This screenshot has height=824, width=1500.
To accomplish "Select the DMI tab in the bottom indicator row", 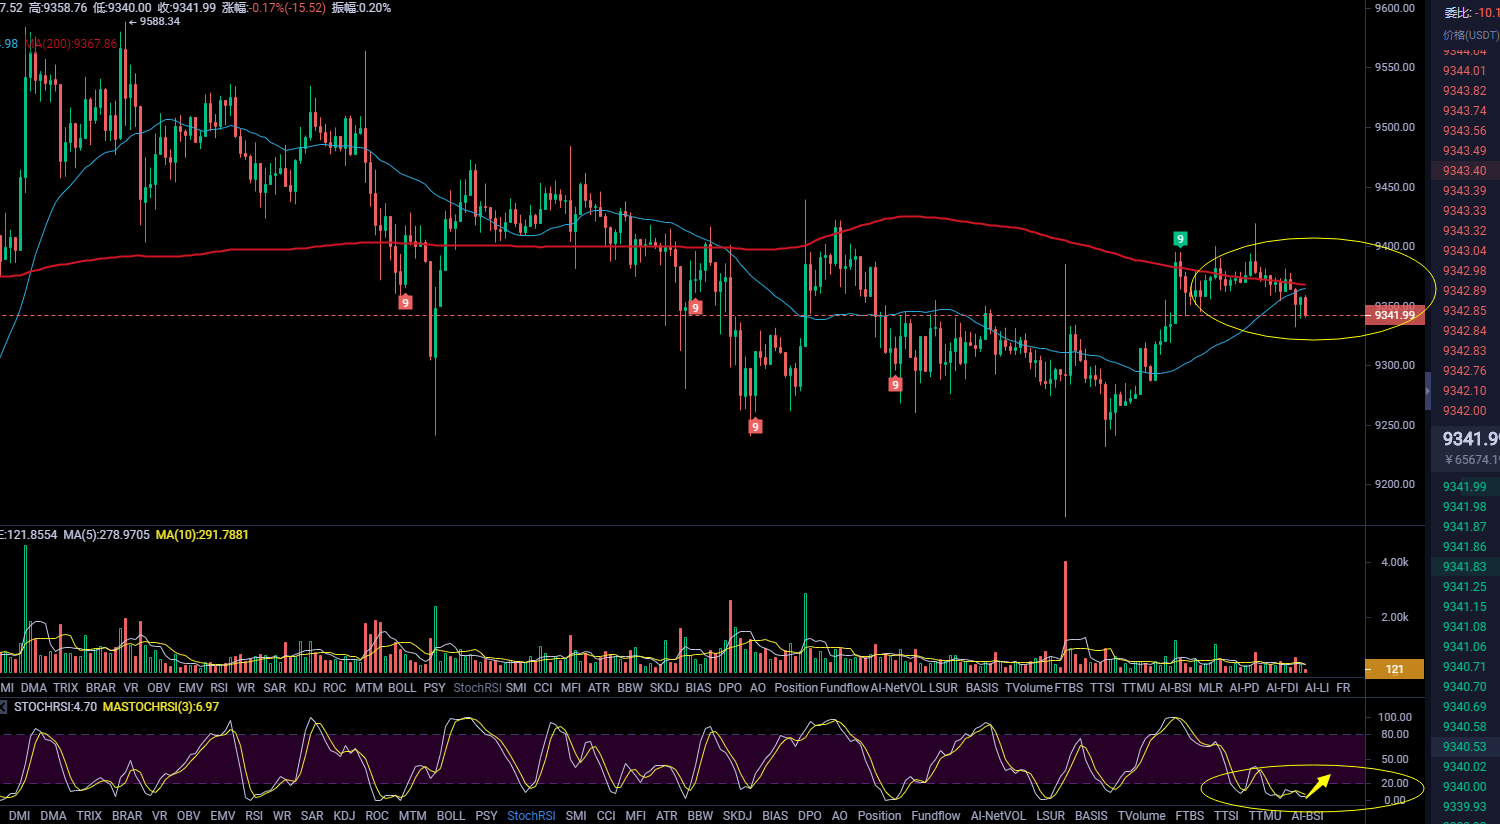I will coord(19,816).
